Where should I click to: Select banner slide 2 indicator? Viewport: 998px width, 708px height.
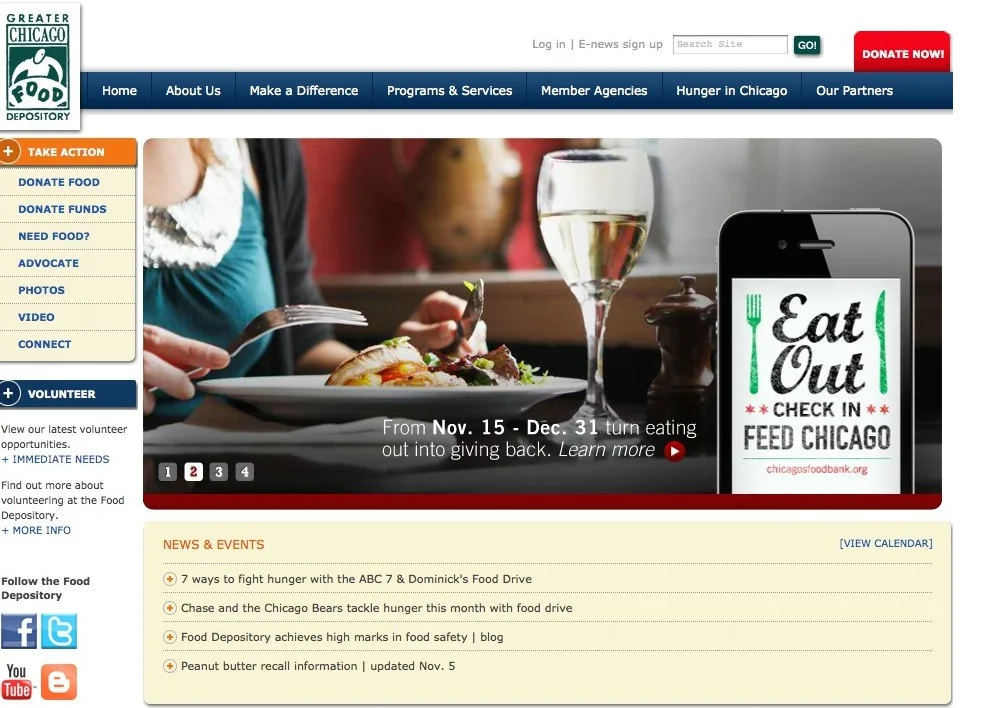(193, 472)
